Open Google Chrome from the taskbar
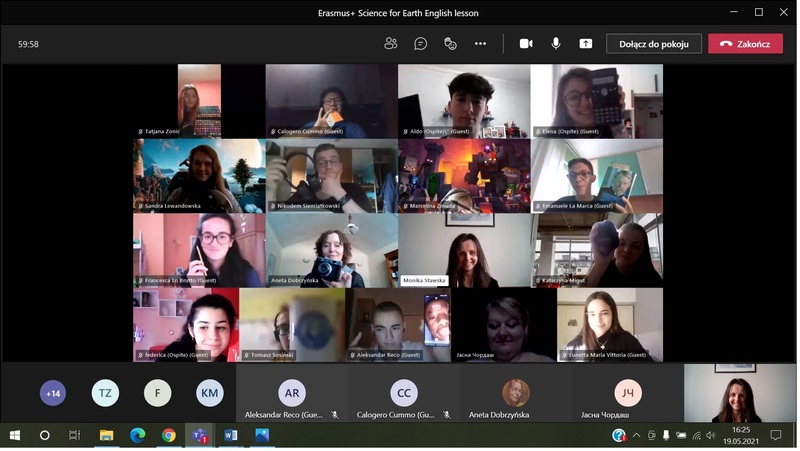Viewport: 800px width, 451px height. tap(169, 436)
